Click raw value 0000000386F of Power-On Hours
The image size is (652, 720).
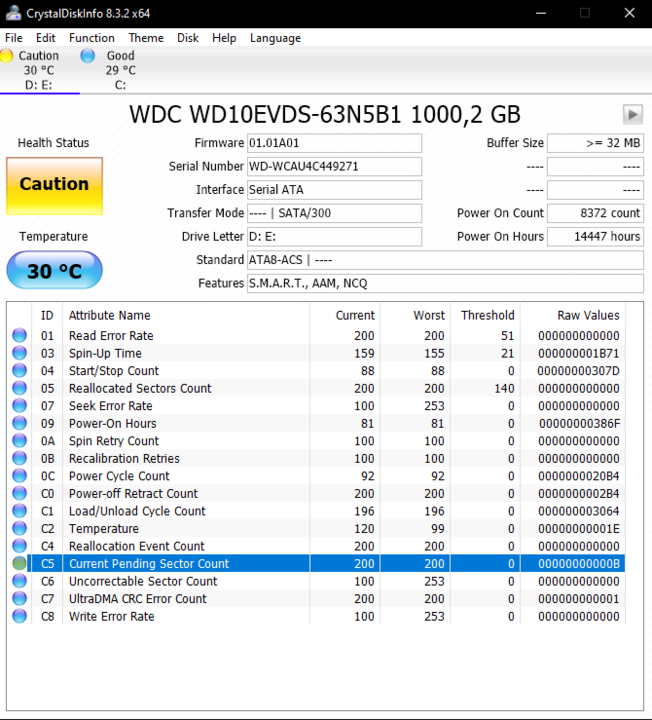pos(579,423)
